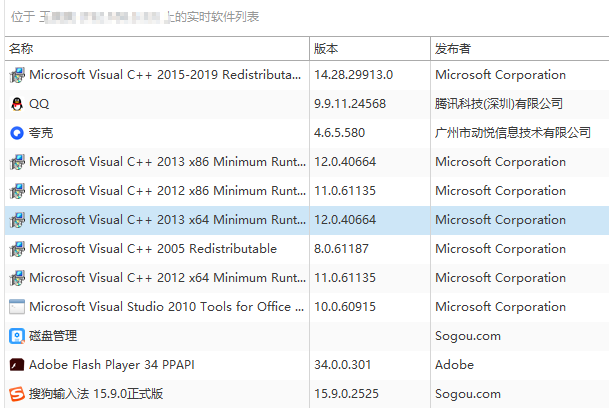
Task: Click Sogou.com publisher in 搜狗输入法 row
Action: click(x=468, y=394)
